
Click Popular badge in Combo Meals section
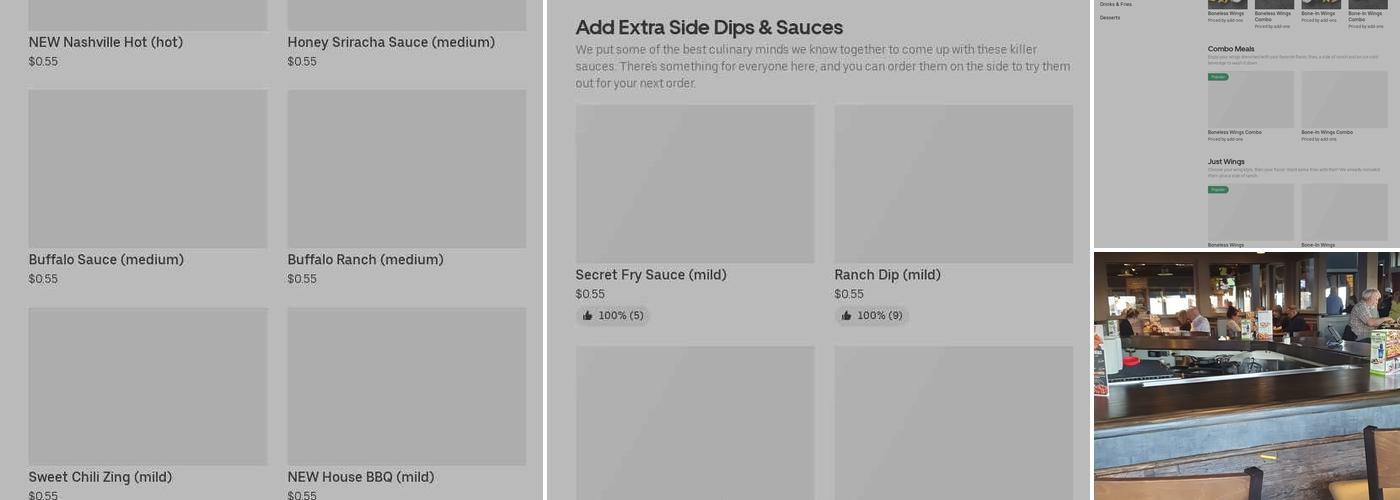coord(1218,77)
